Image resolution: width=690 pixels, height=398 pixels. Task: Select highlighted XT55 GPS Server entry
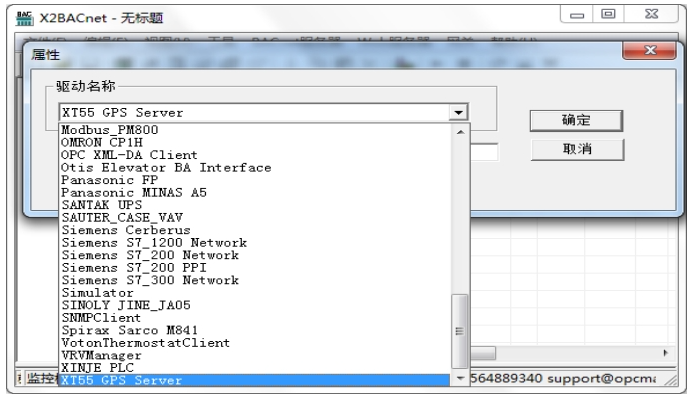coord(255,380)
